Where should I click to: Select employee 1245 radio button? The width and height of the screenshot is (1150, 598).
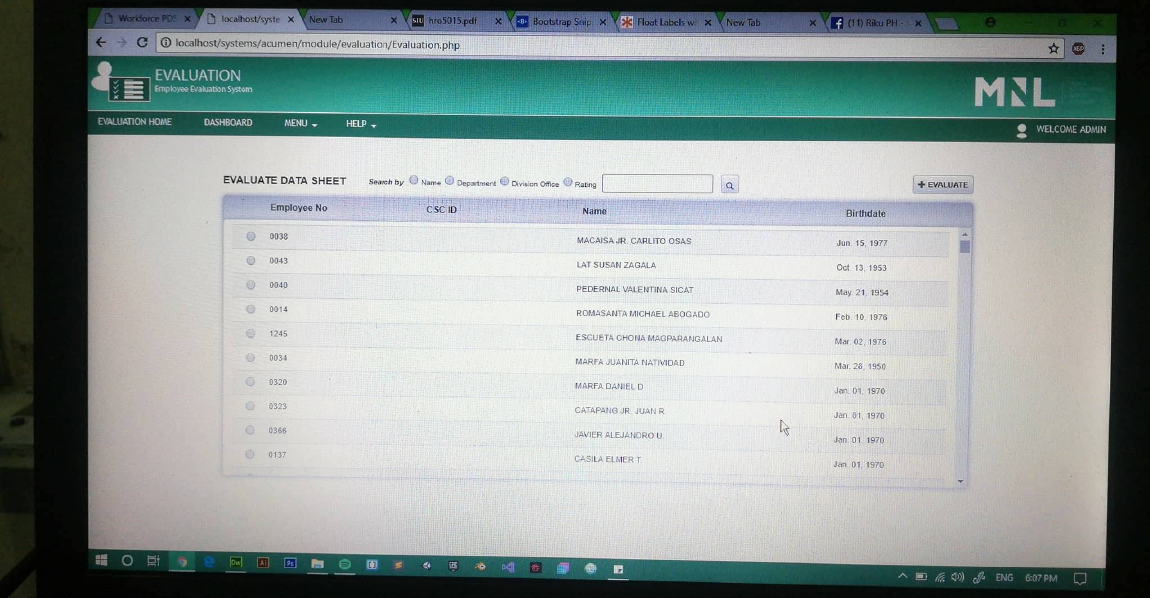tap(250, 333)
